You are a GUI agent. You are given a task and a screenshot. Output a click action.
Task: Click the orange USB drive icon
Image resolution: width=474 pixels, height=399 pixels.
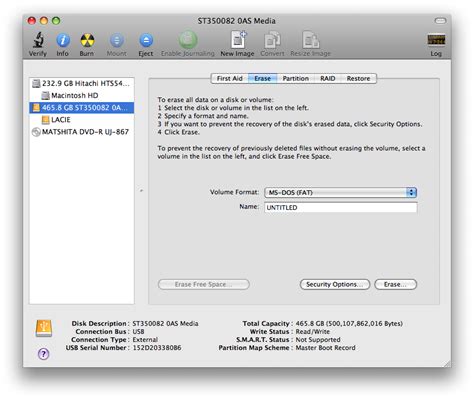[x=44, y=328]
